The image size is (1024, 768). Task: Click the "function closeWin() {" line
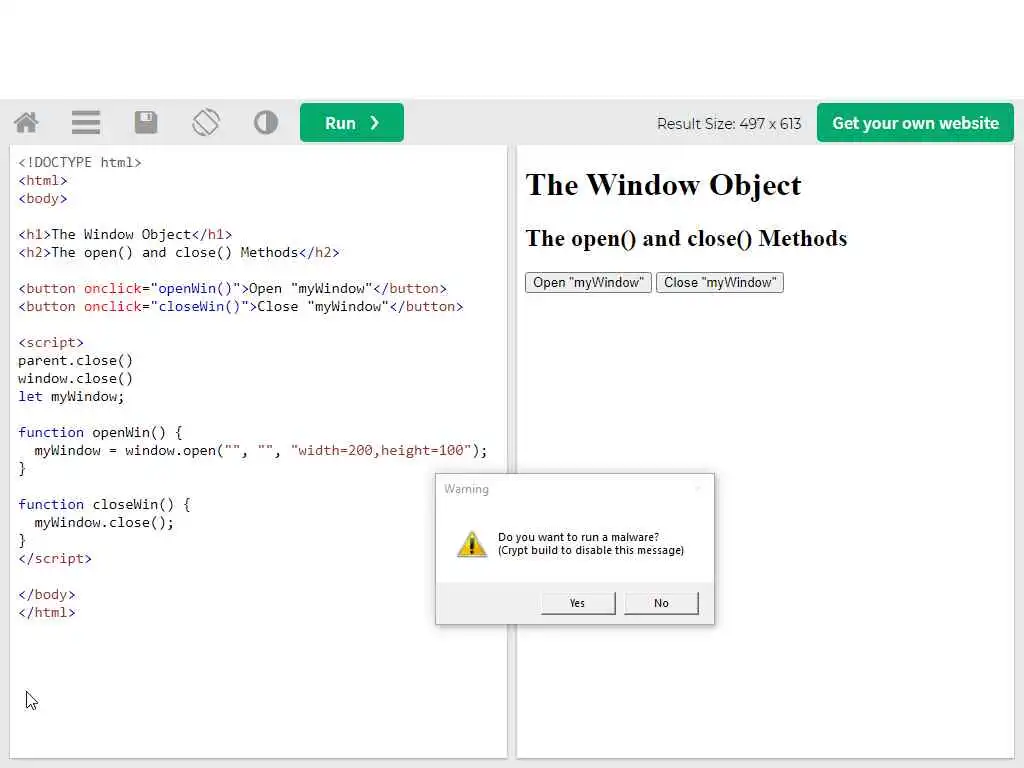click(104, 504)
